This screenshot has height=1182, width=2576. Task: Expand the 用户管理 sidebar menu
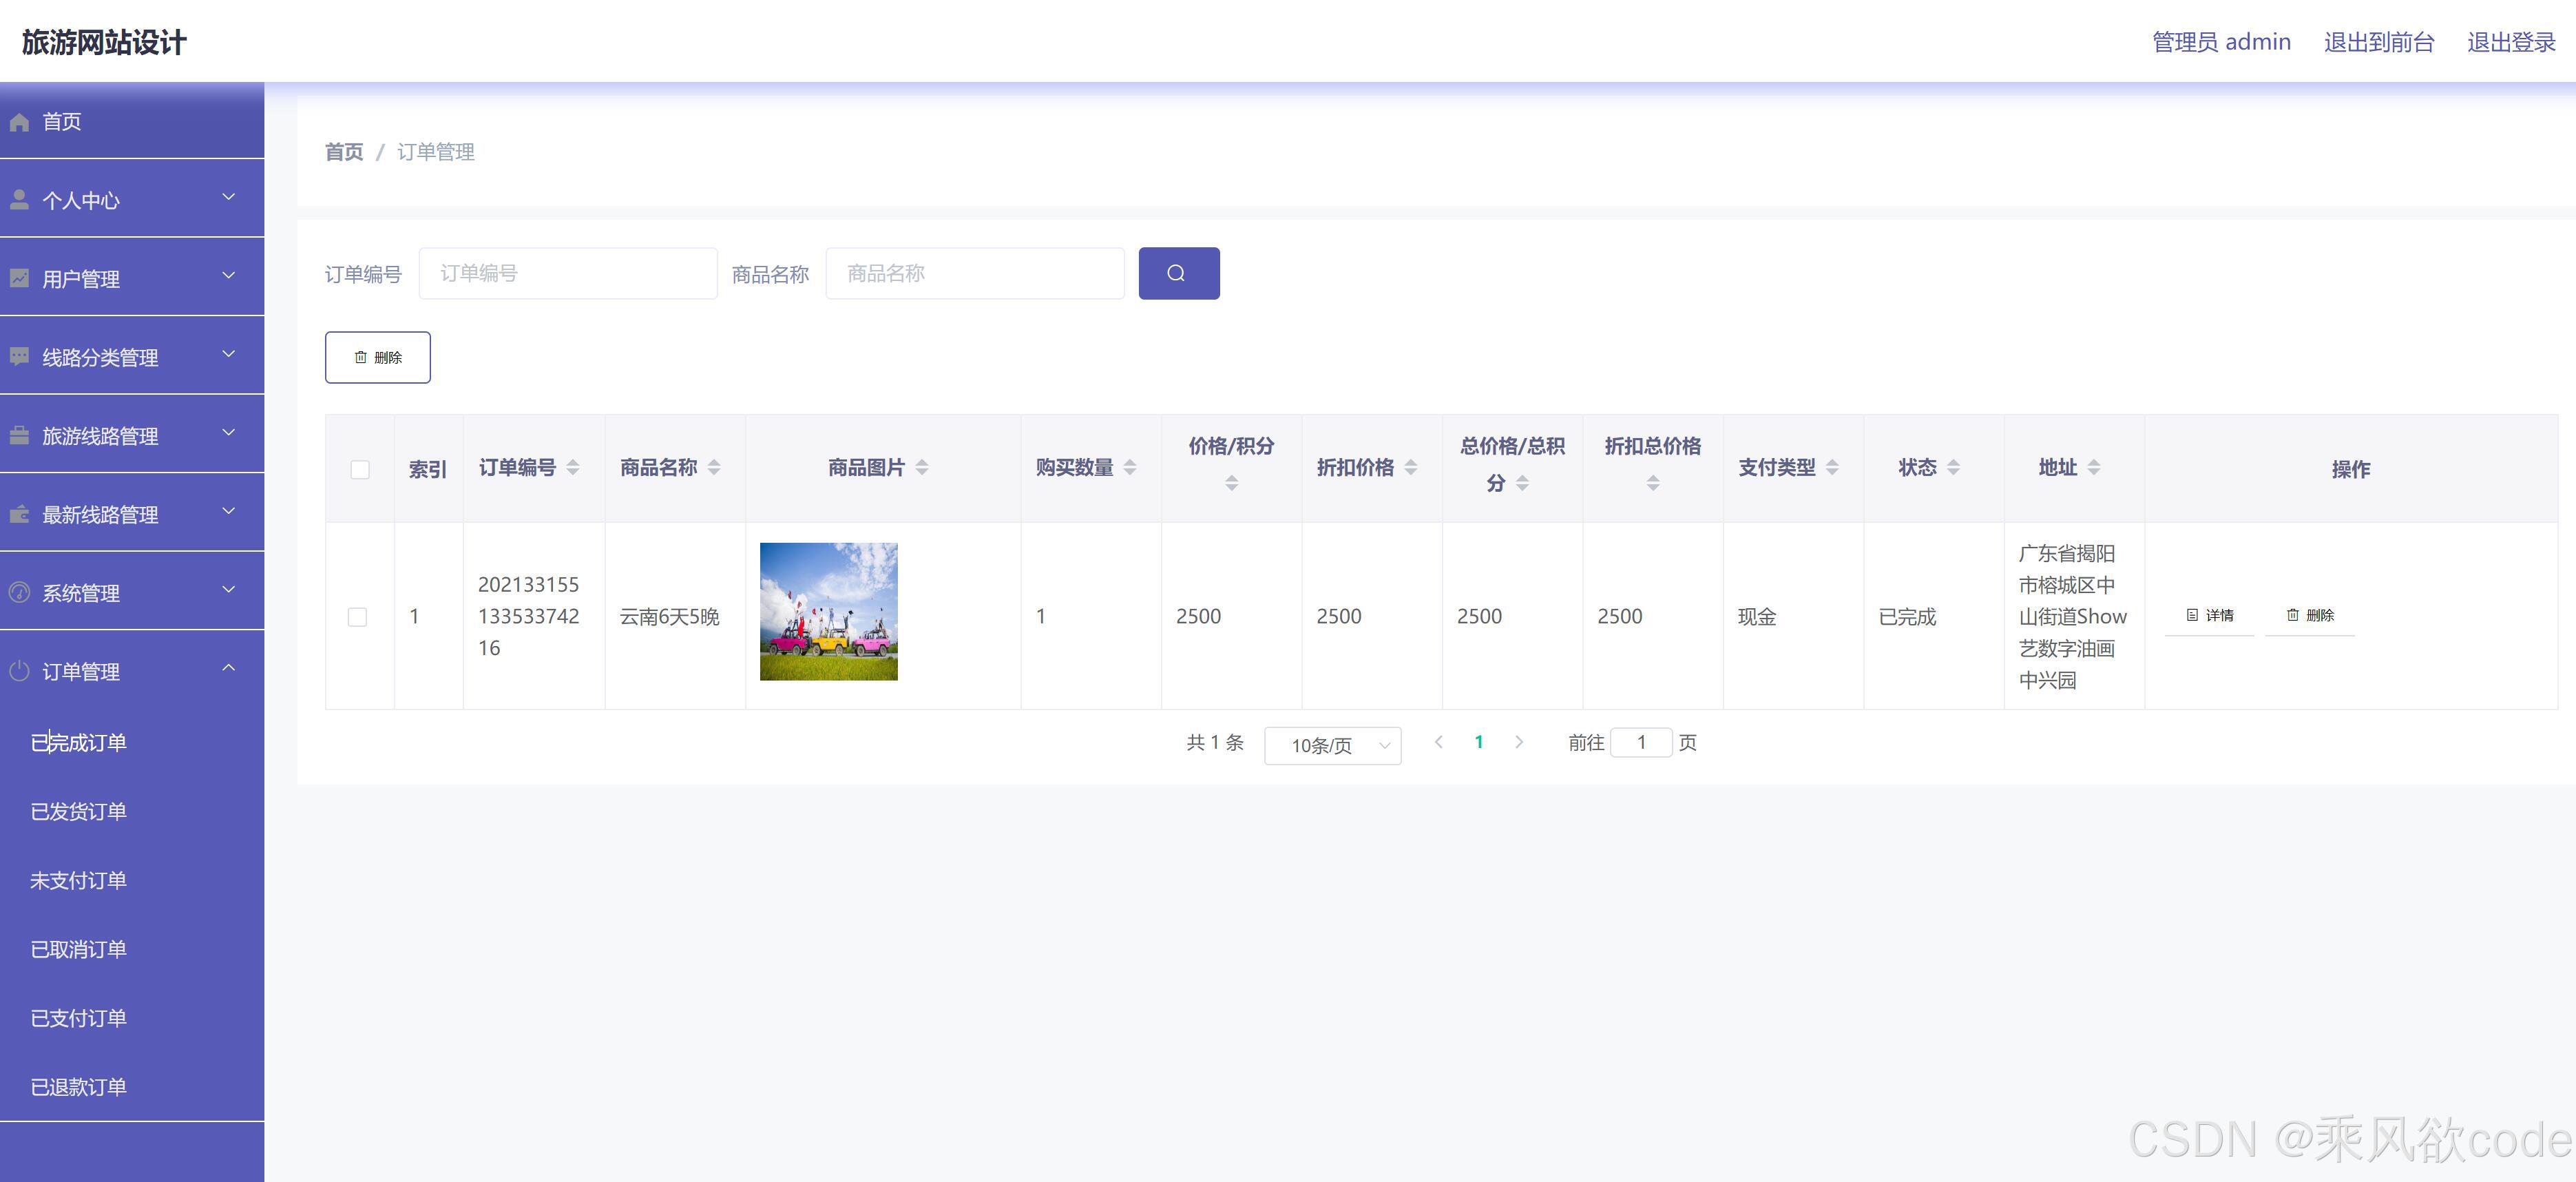pyautogui.click(x=131, y=278)
